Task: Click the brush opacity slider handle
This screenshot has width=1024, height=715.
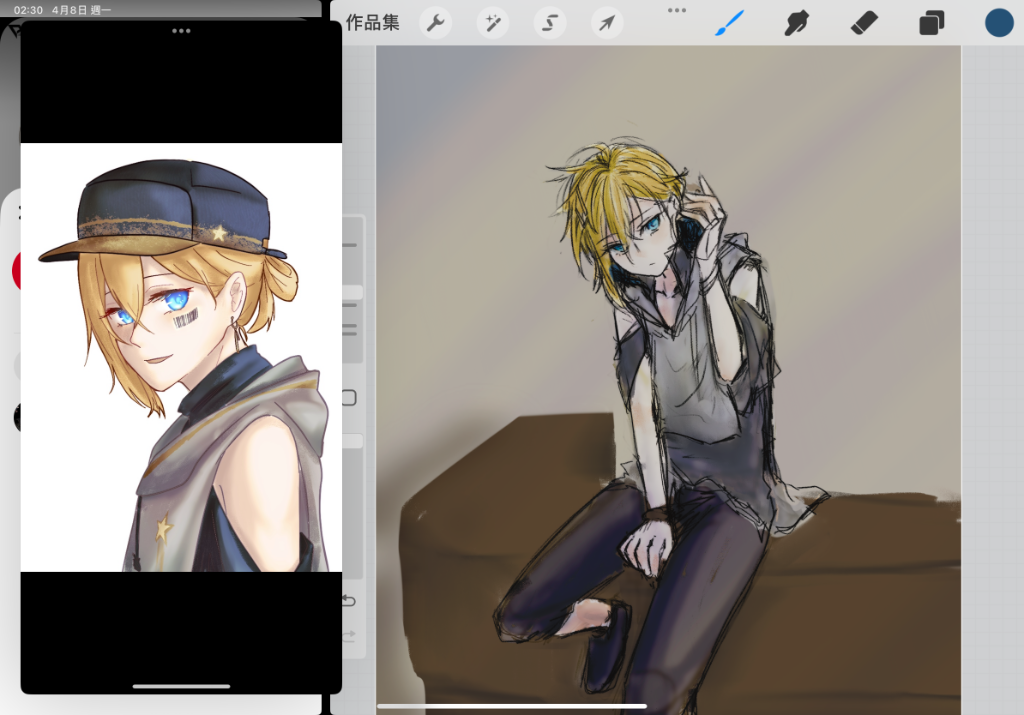Action: [x=353, y=441]
